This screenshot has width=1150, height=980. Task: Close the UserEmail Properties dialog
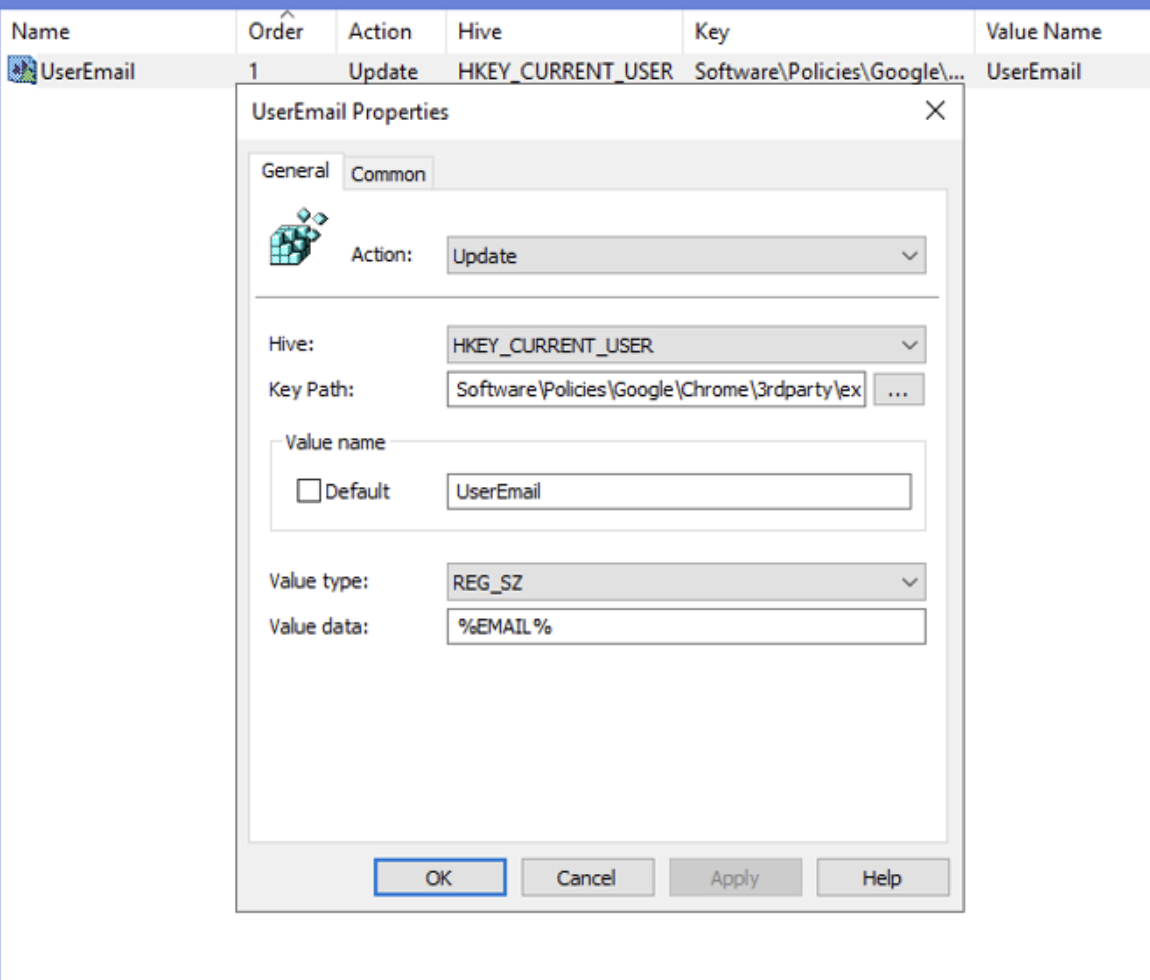coord(935,111)
